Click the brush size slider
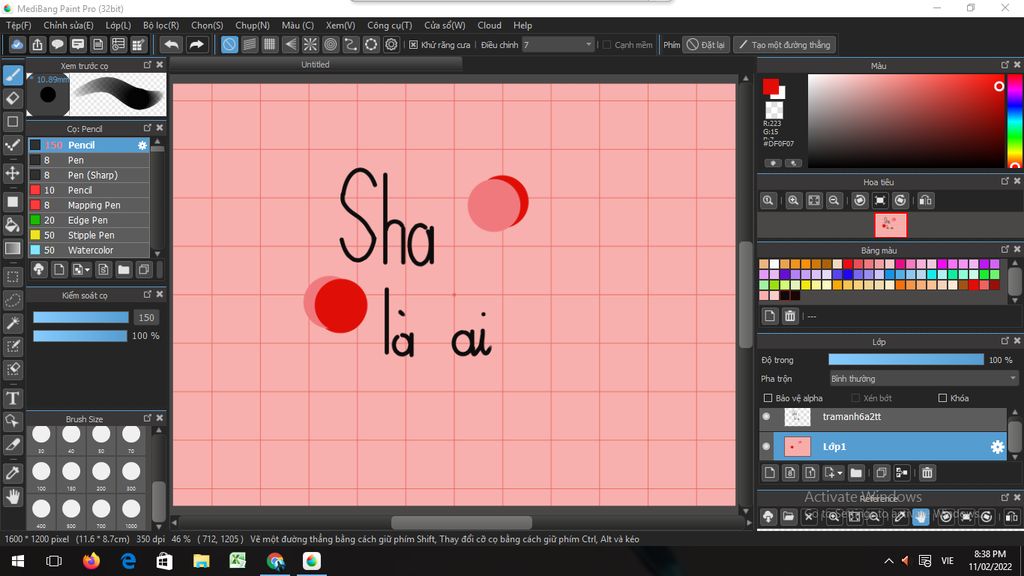 (x=81, y=317)
